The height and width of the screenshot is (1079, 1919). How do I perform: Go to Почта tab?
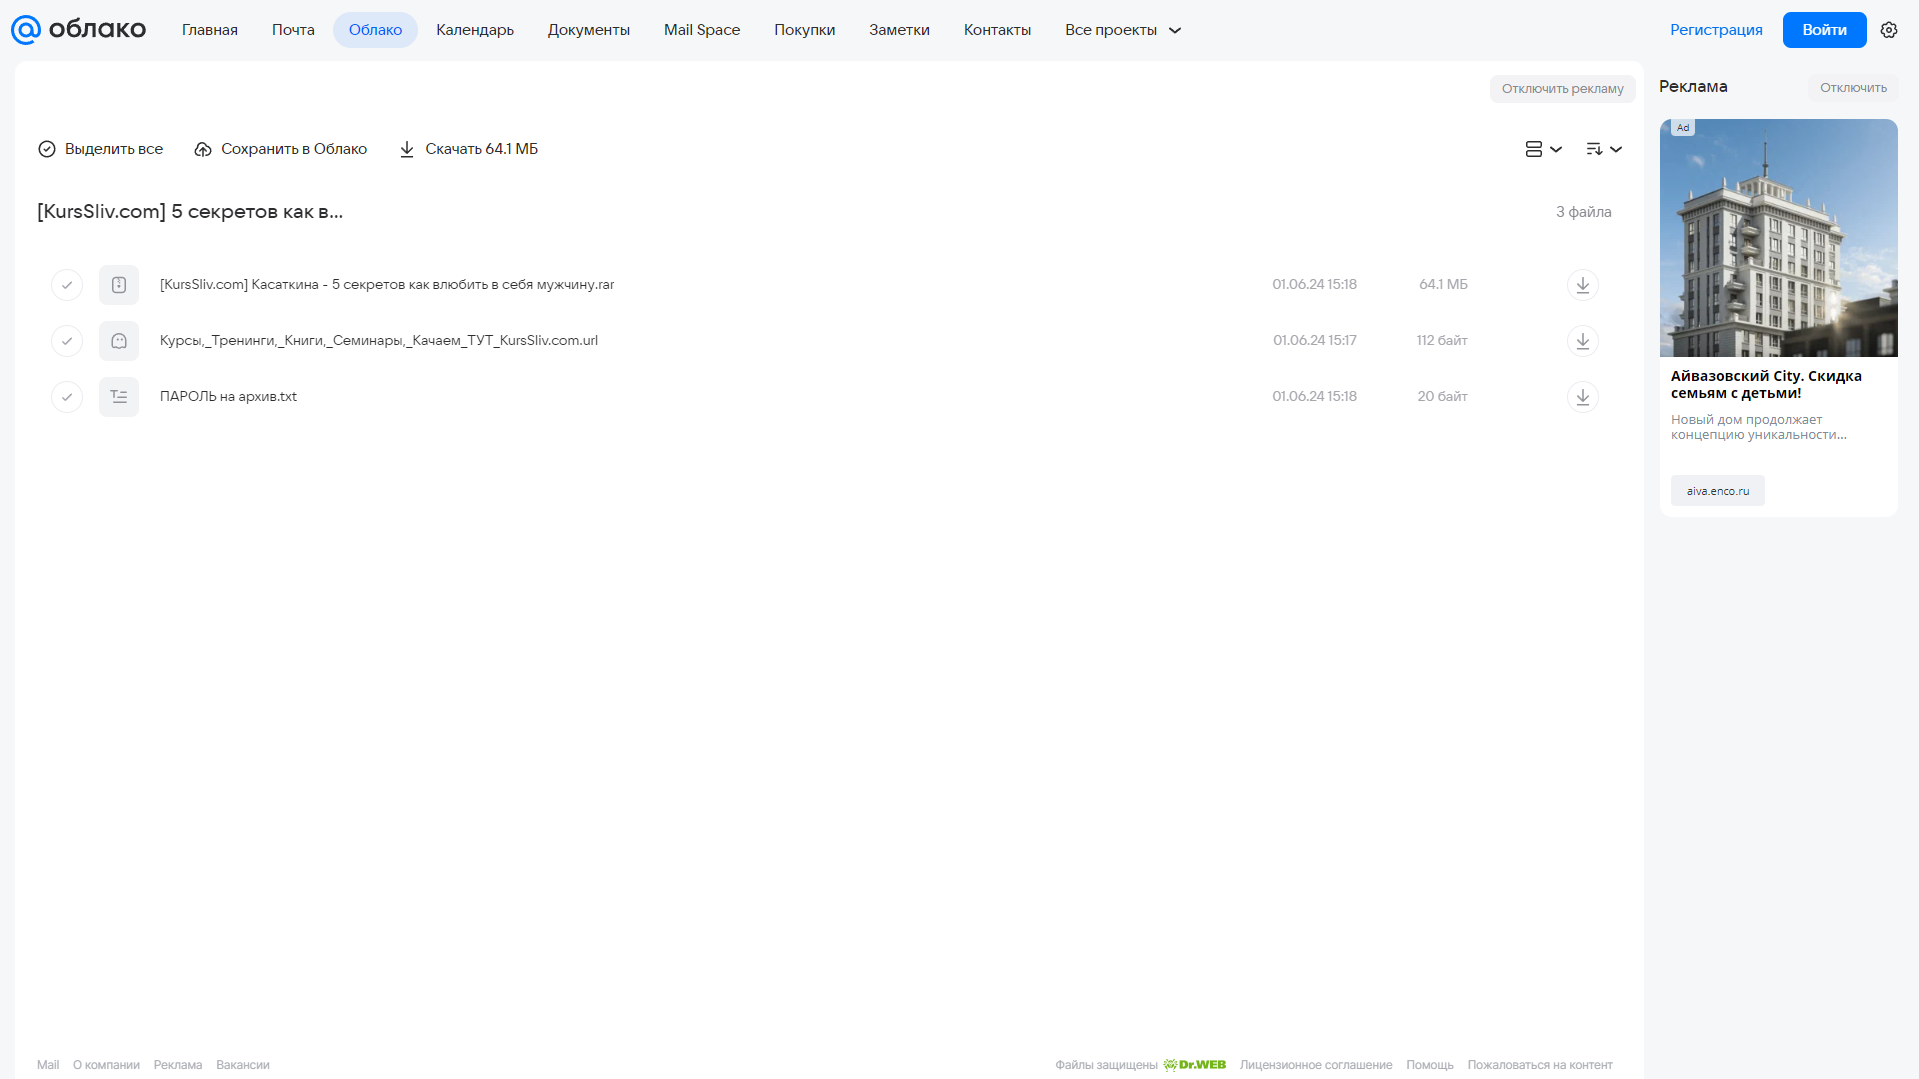[293, 30]
